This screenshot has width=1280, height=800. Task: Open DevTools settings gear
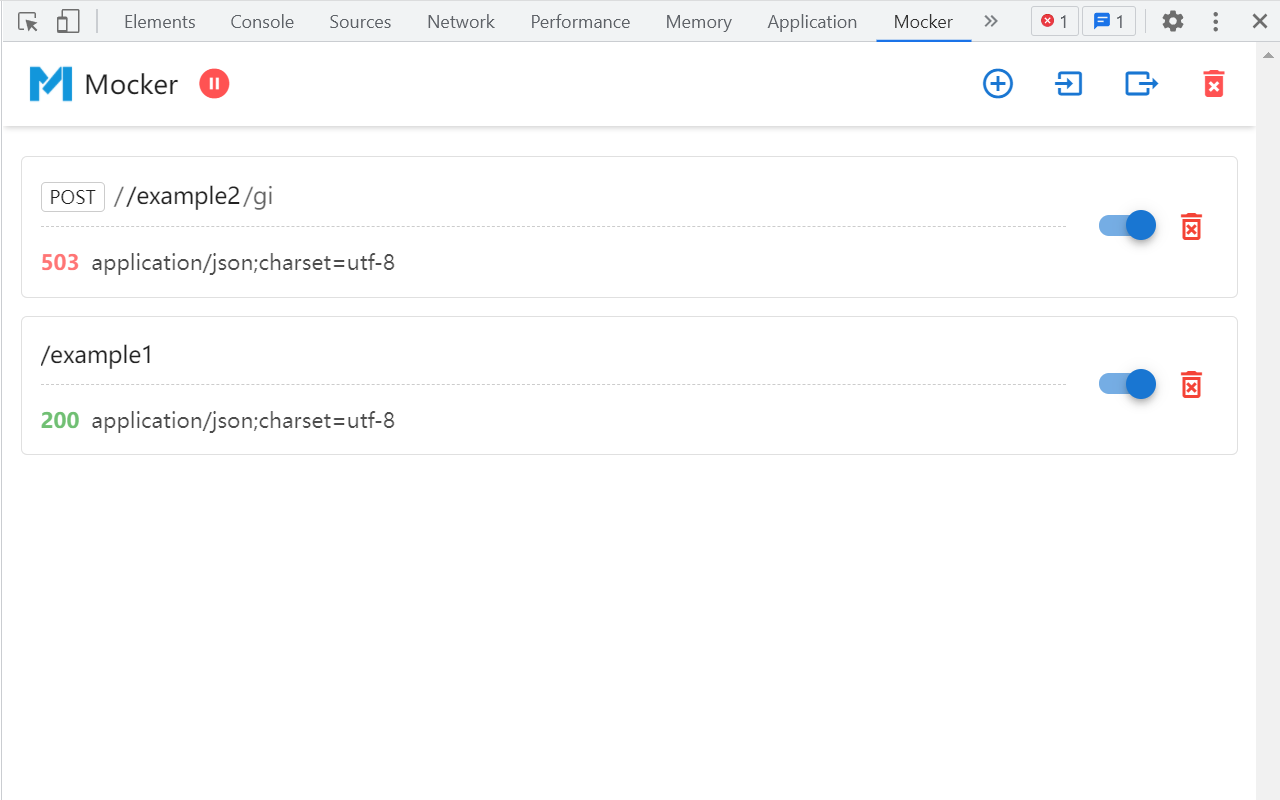1172,21
